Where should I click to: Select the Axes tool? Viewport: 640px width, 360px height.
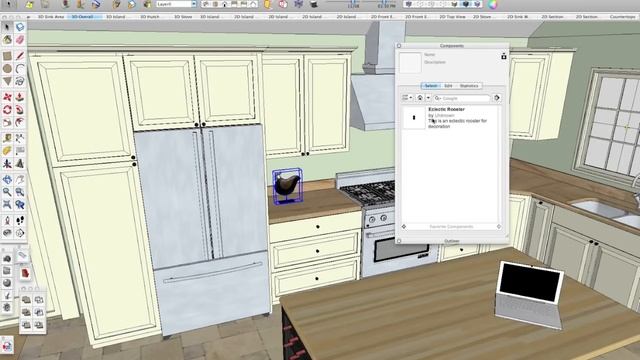(x=7, y=164)
